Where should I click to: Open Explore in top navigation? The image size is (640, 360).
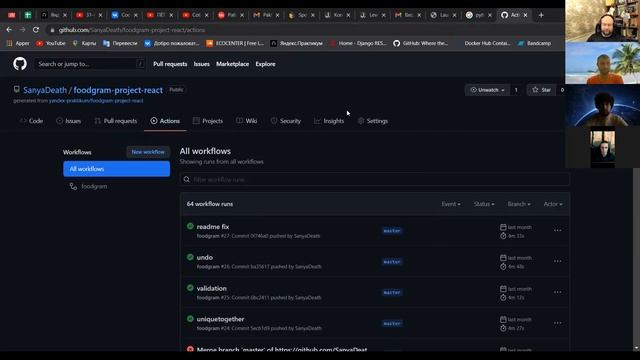tap(265, 64)
